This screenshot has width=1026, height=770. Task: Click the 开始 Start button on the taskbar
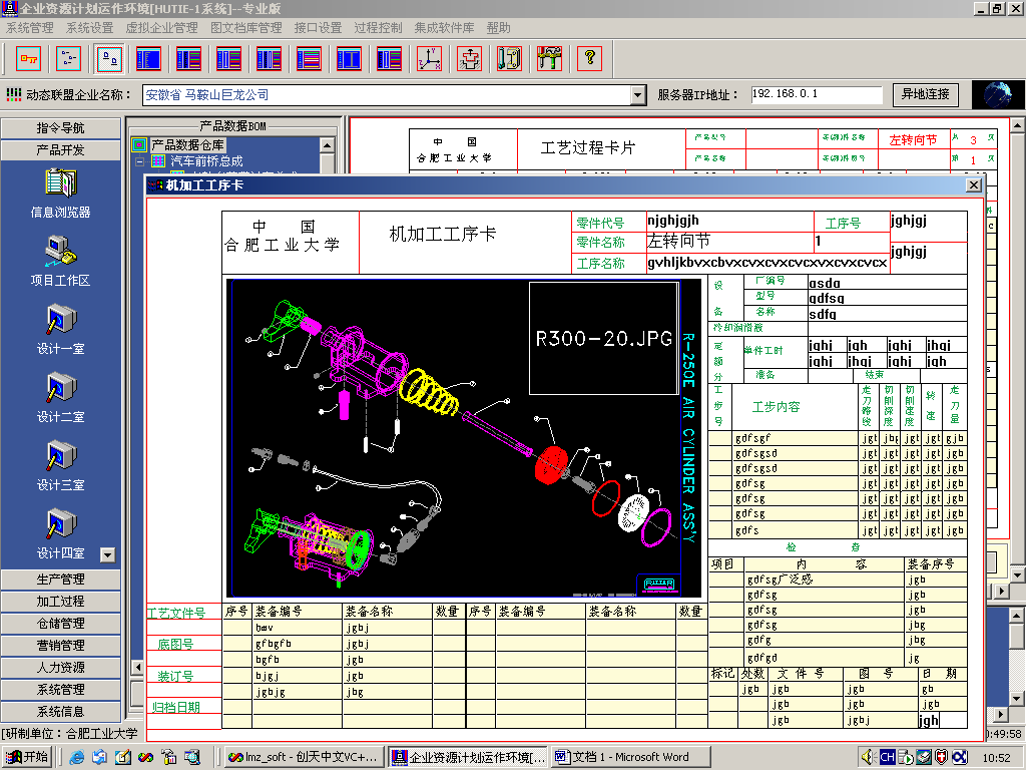(27, 757)
